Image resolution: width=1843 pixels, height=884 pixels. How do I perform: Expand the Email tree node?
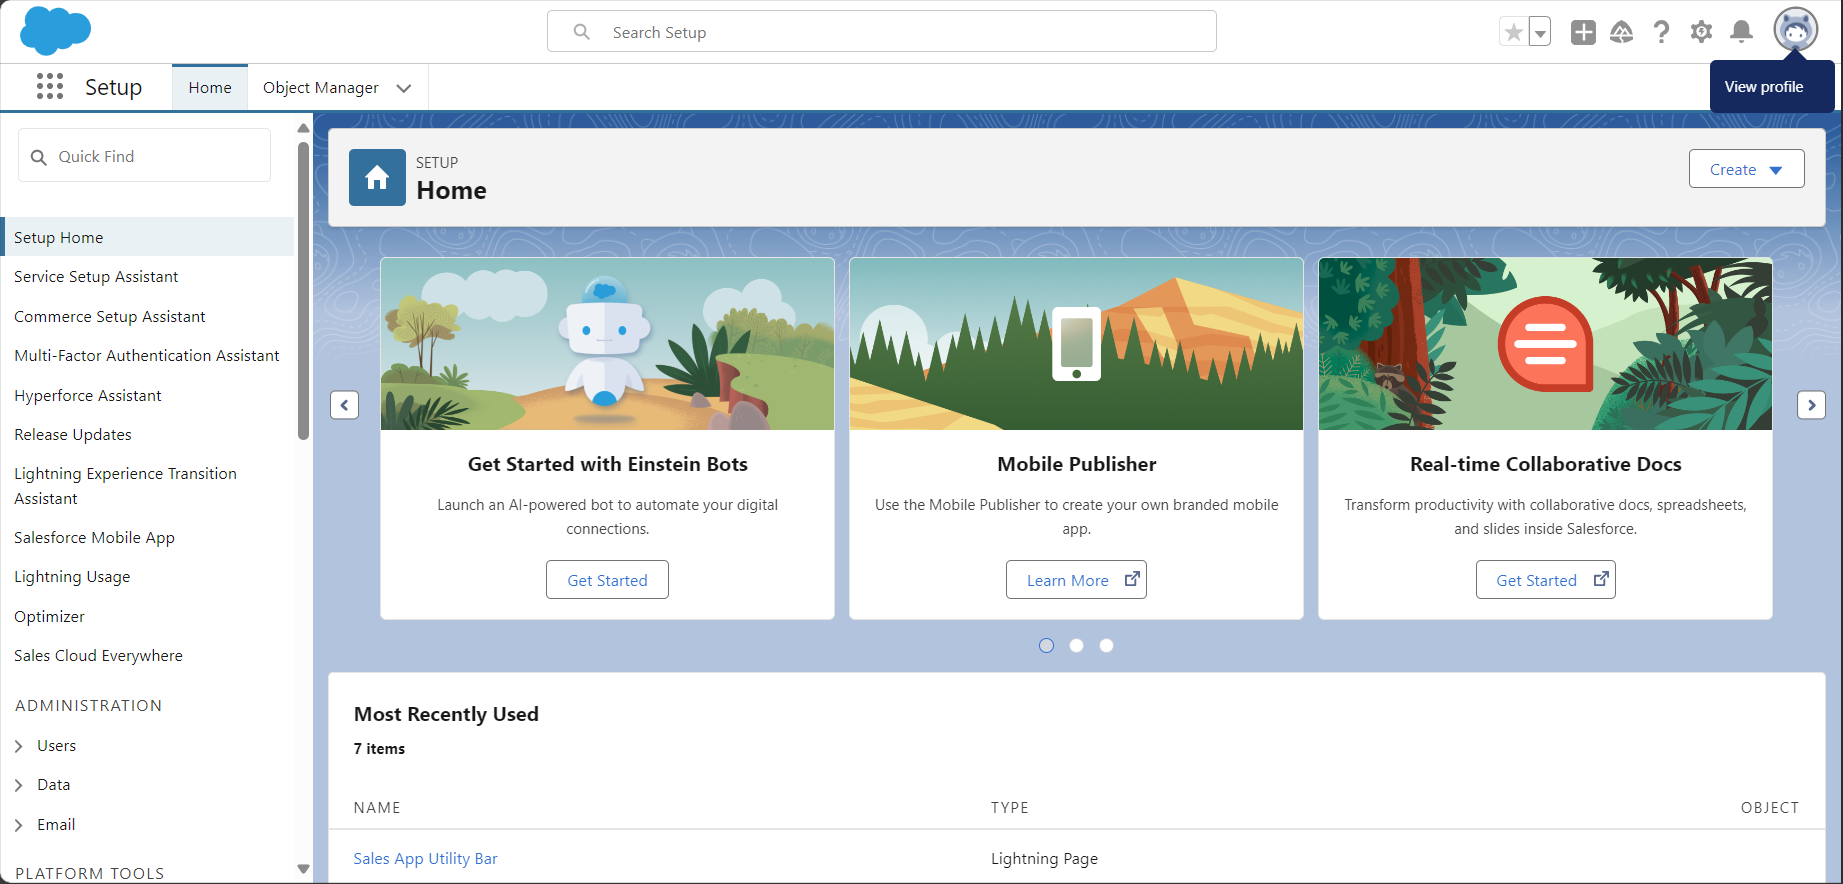point(19,825)
